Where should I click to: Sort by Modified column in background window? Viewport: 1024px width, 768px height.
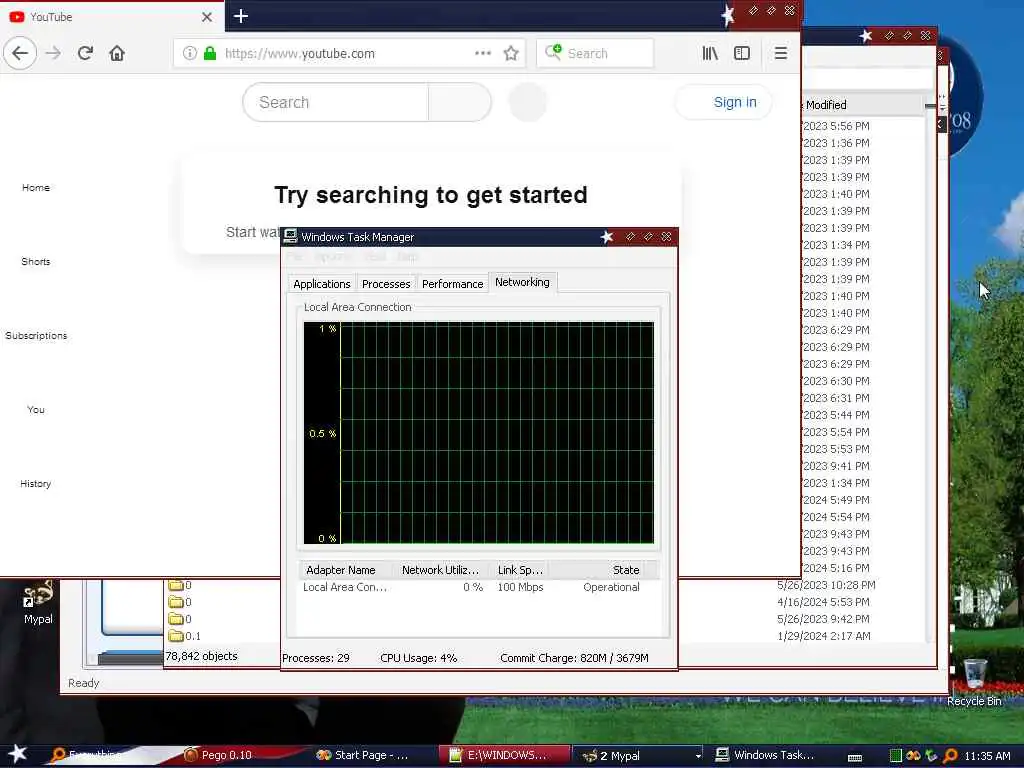[862, 104]
